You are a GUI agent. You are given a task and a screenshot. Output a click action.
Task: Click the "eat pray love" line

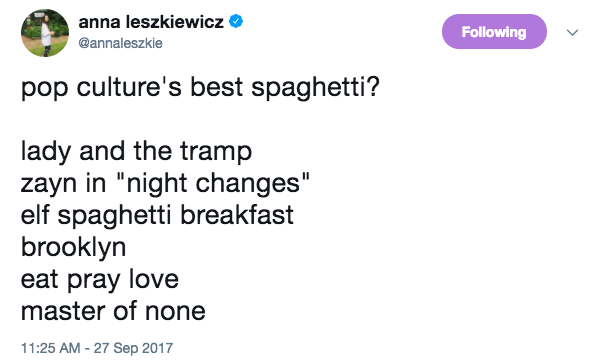point(100,280)
